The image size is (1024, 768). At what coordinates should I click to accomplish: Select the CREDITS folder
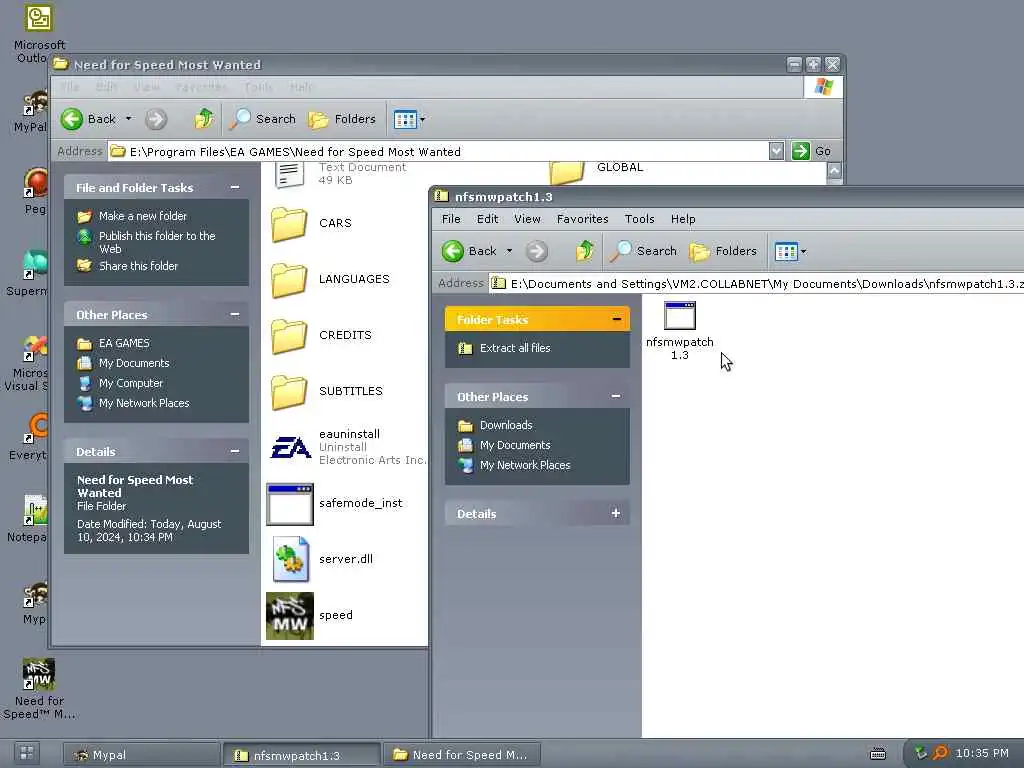point(321,336)
